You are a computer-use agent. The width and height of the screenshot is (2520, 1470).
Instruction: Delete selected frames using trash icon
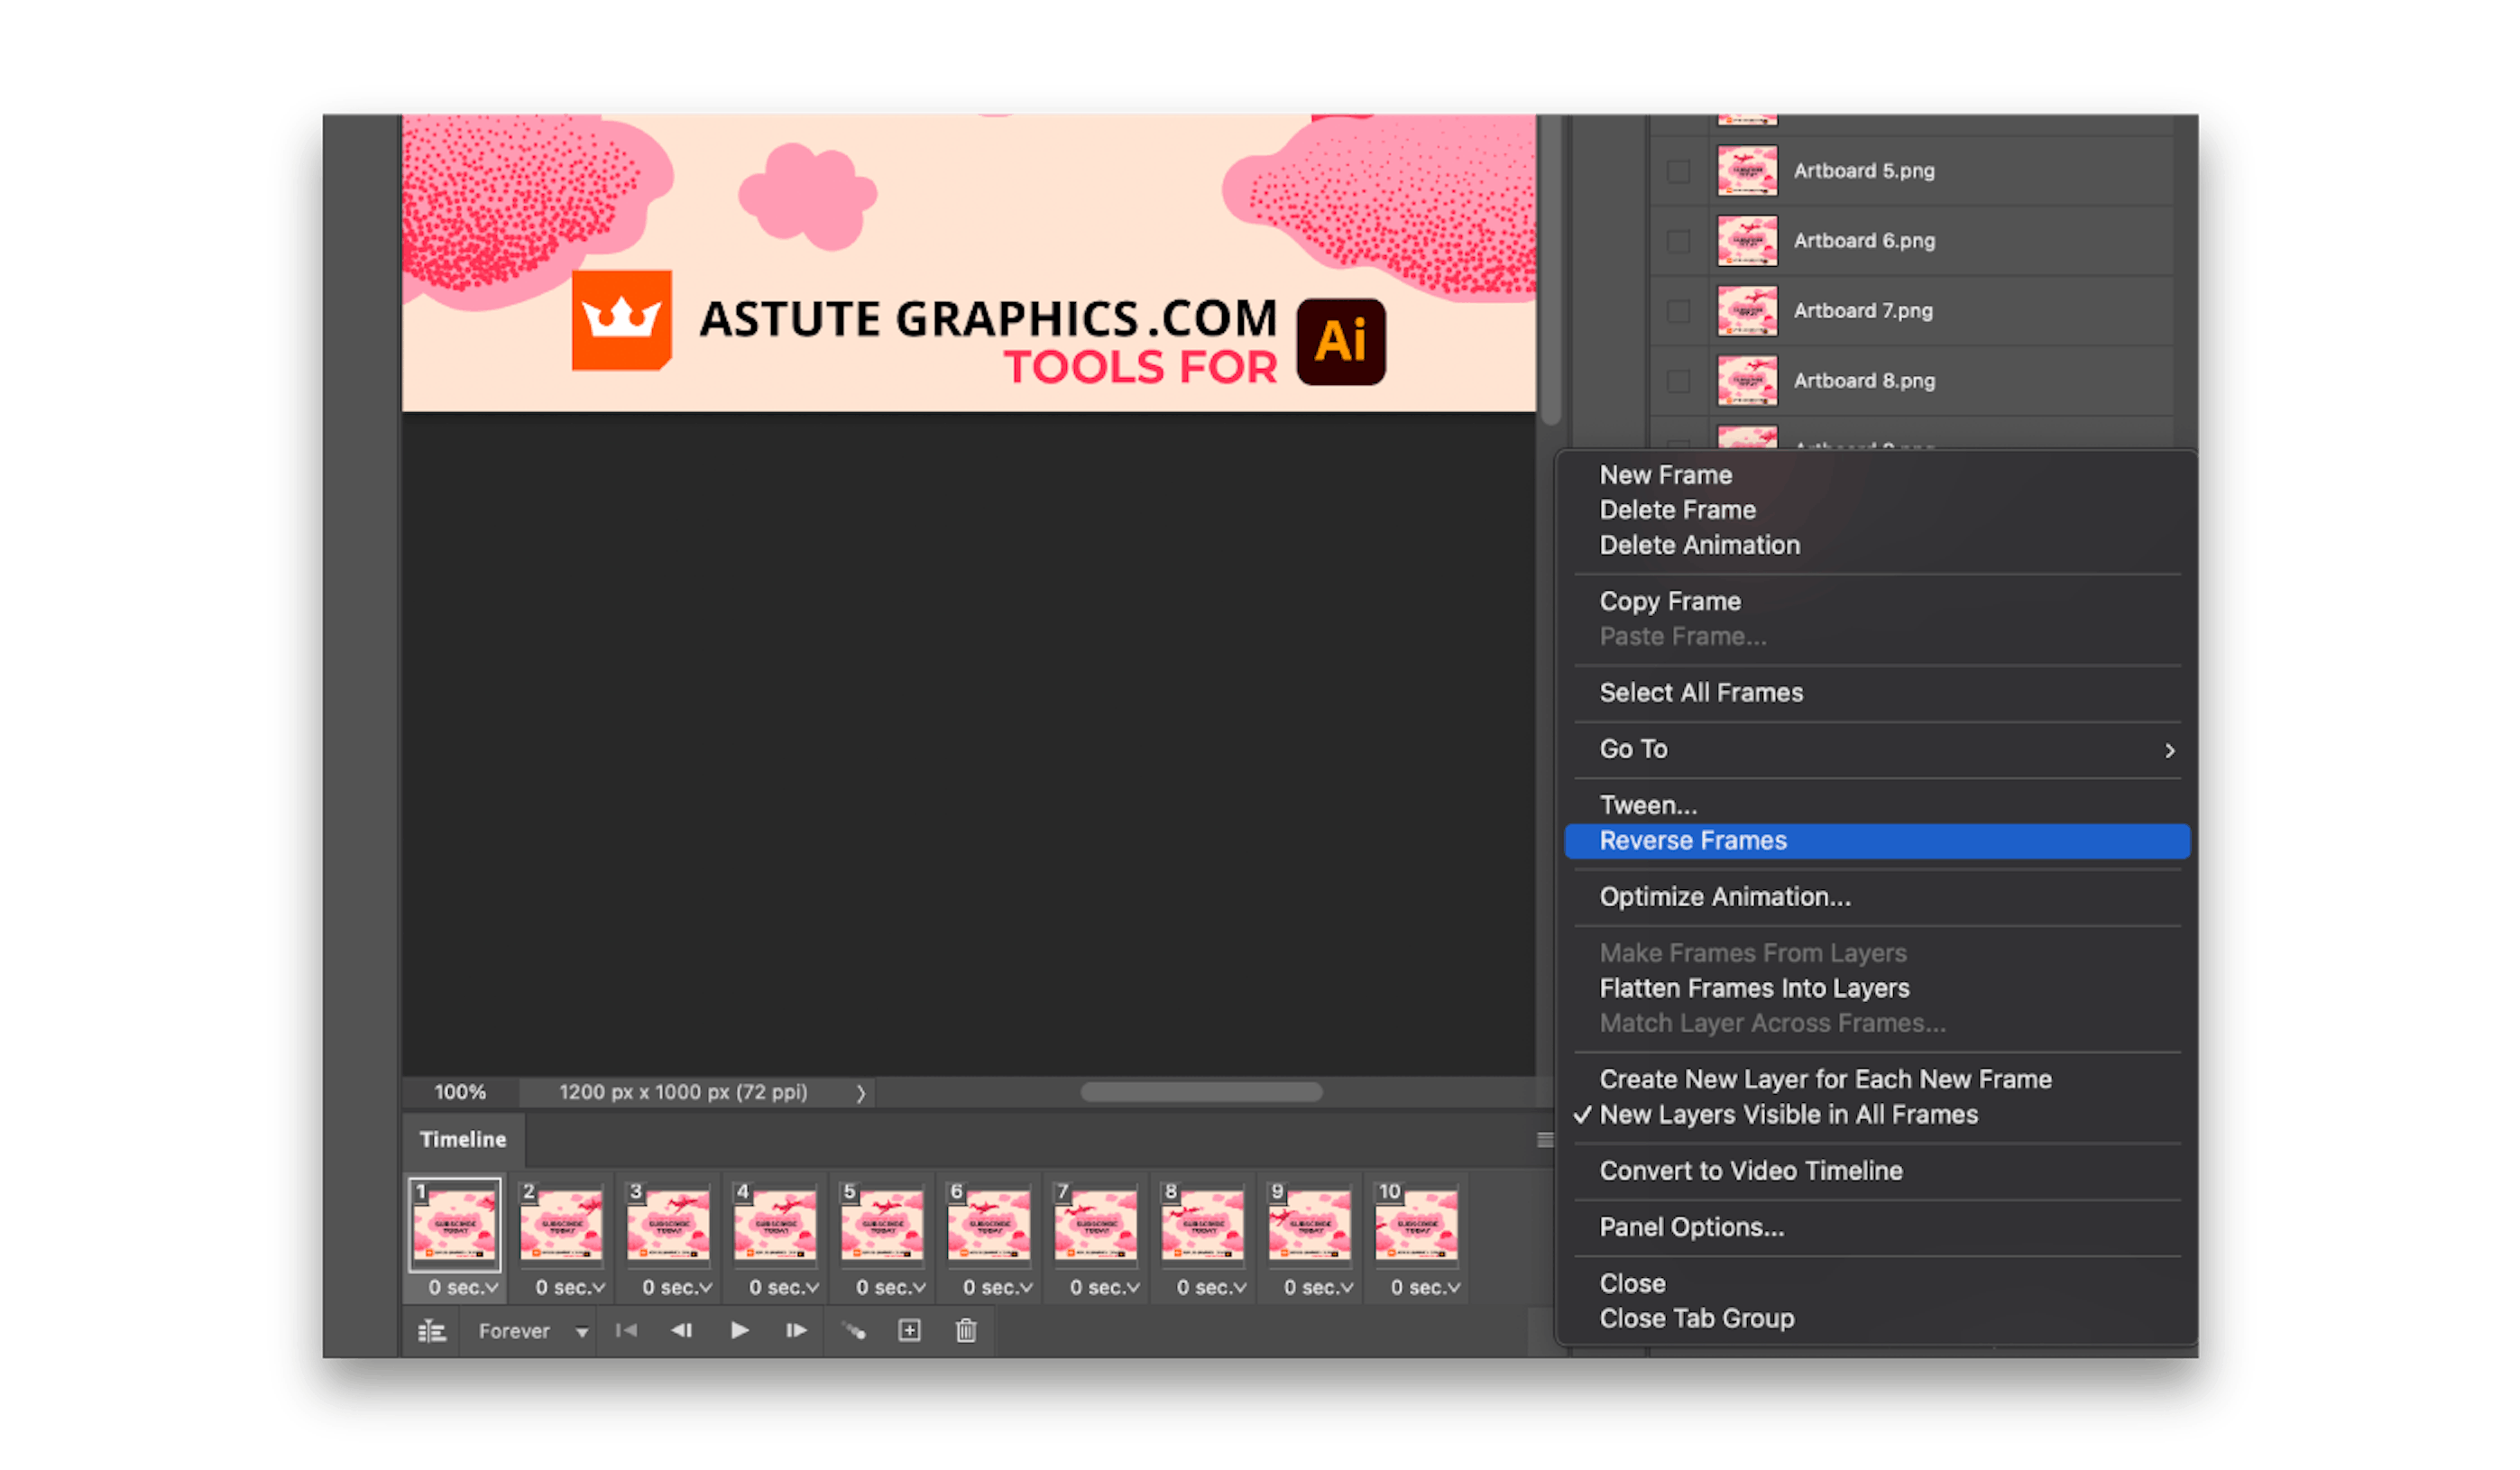[964, 1330]
